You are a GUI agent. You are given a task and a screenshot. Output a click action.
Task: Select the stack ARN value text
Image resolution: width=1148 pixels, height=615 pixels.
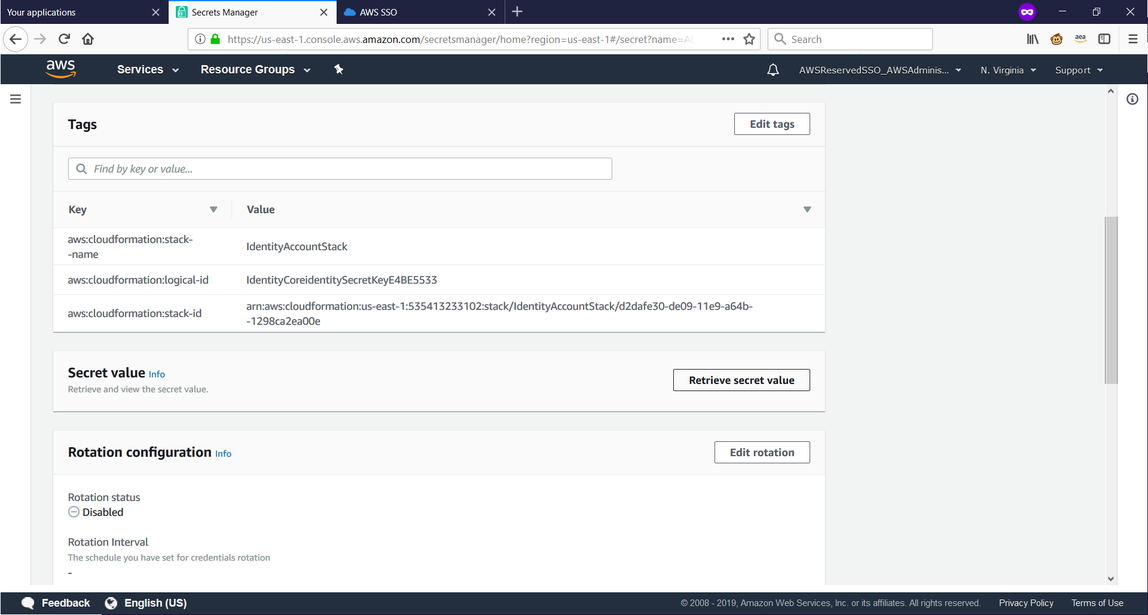point(499,313)
